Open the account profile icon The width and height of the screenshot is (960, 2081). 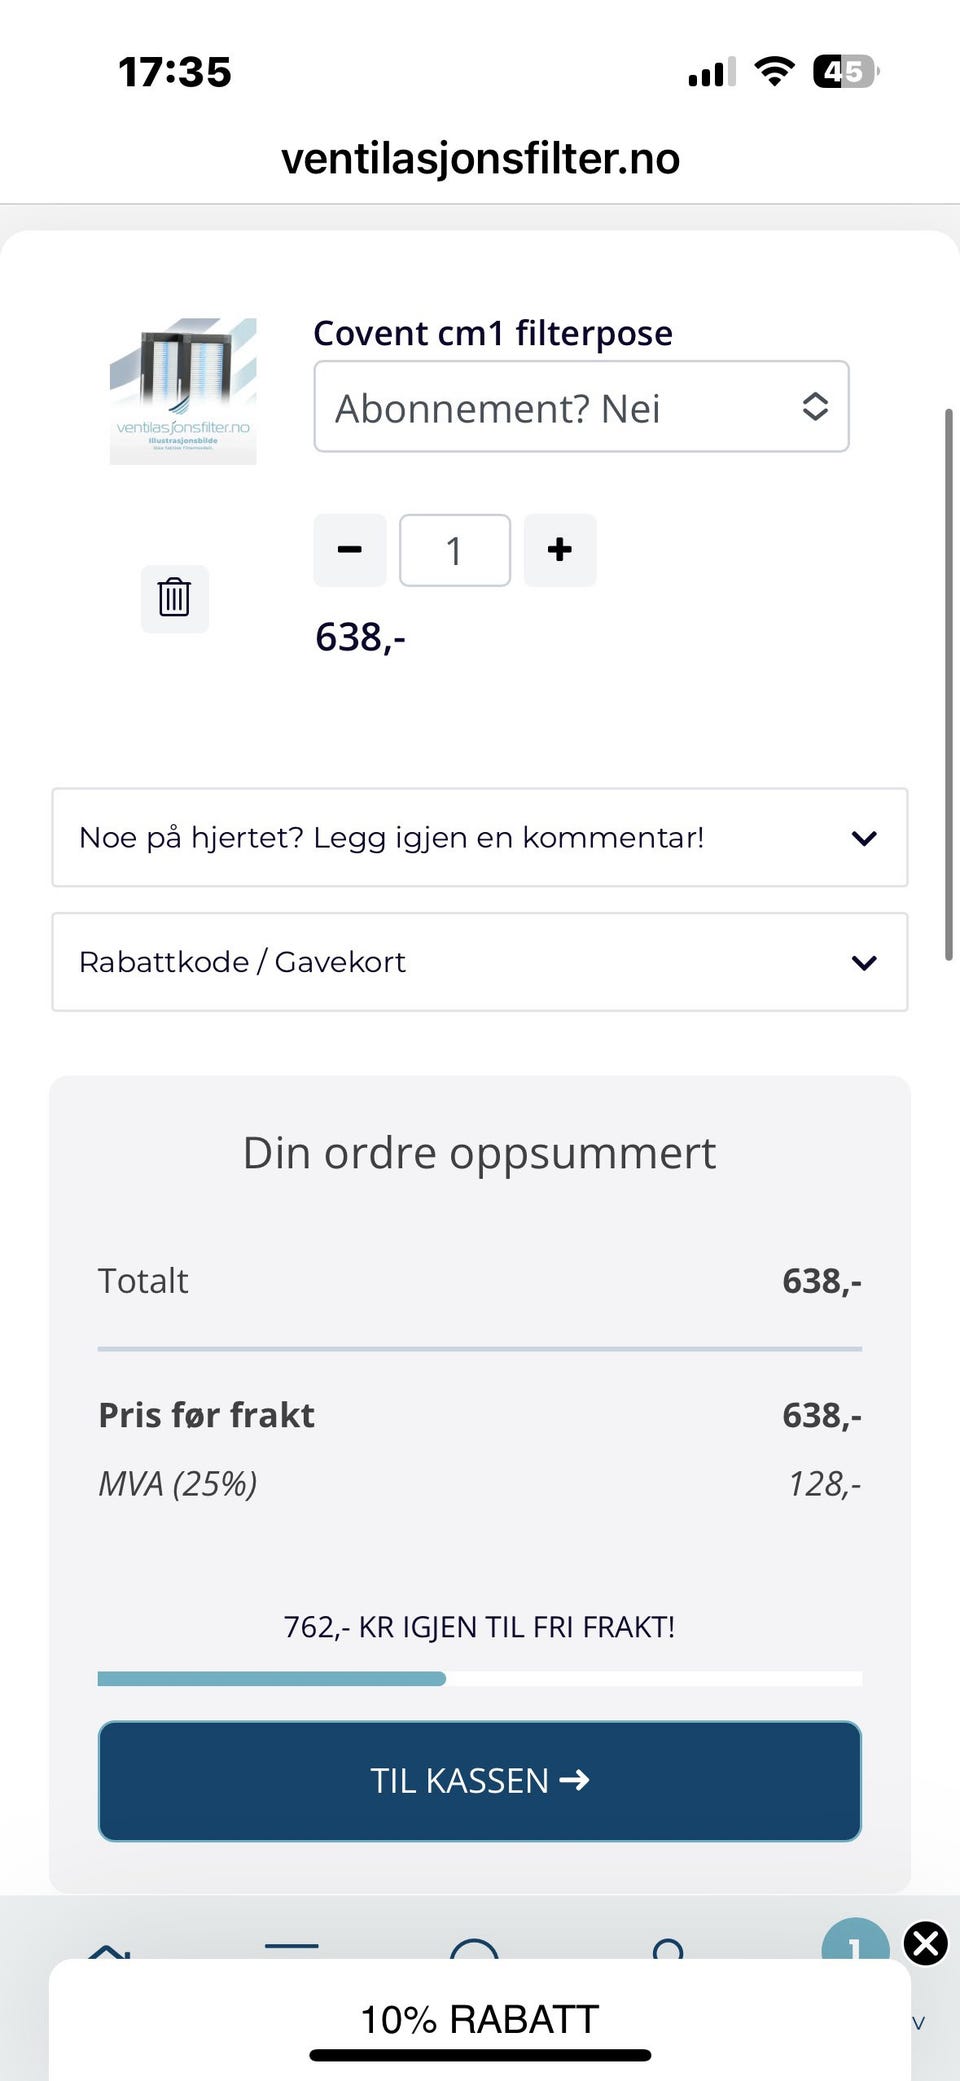tap(667, 1948)
